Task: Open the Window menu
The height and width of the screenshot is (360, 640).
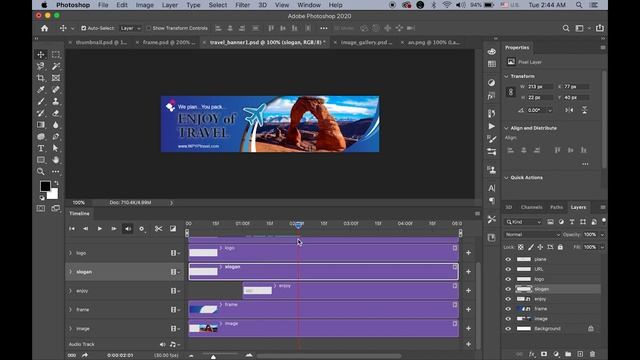Action: (309, 5)
